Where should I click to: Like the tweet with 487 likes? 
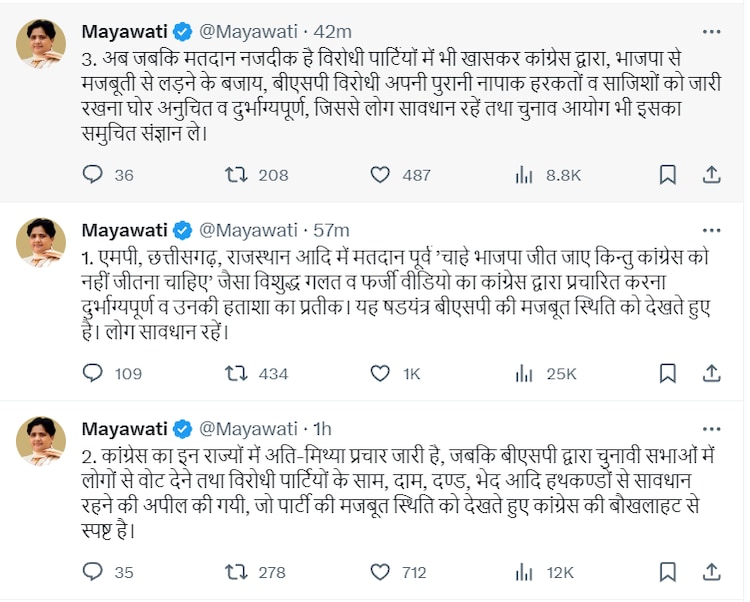[x=380, y=175]
